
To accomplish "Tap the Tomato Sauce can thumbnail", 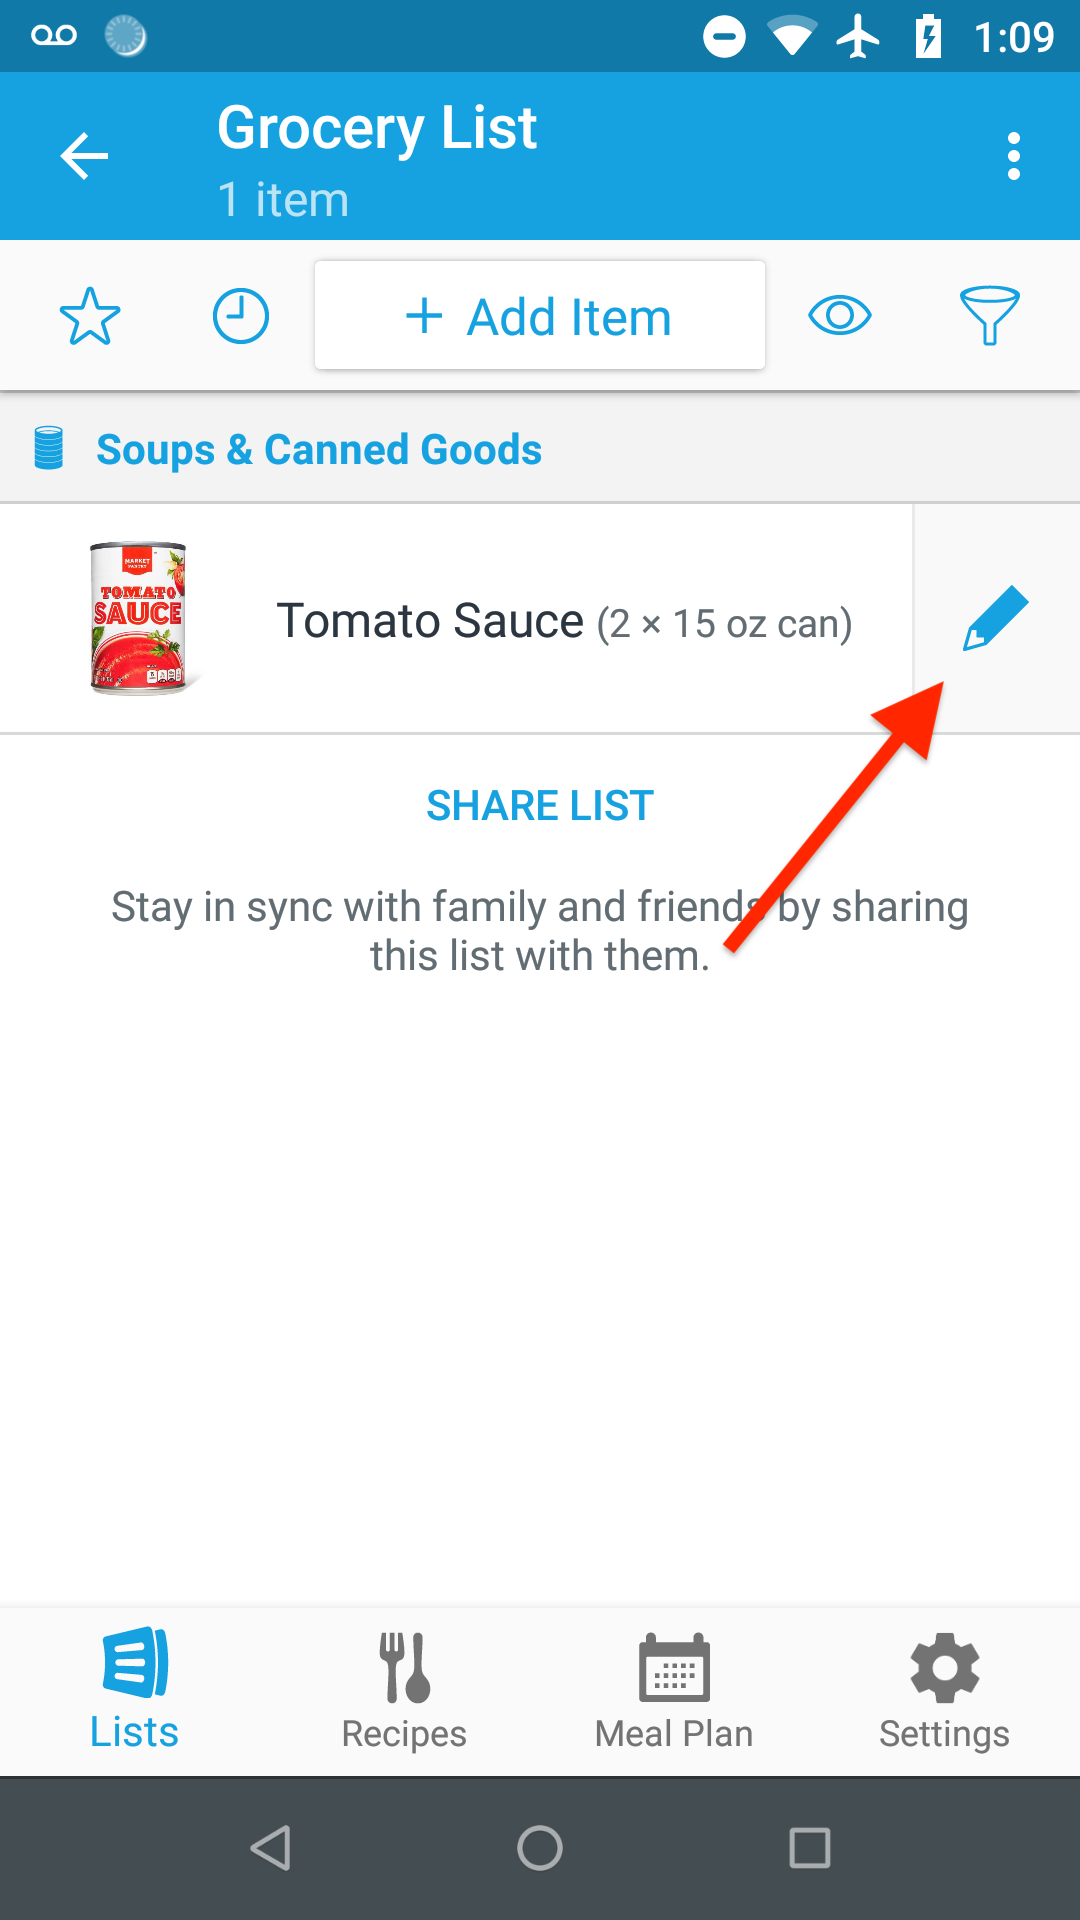I will point(139,618).
